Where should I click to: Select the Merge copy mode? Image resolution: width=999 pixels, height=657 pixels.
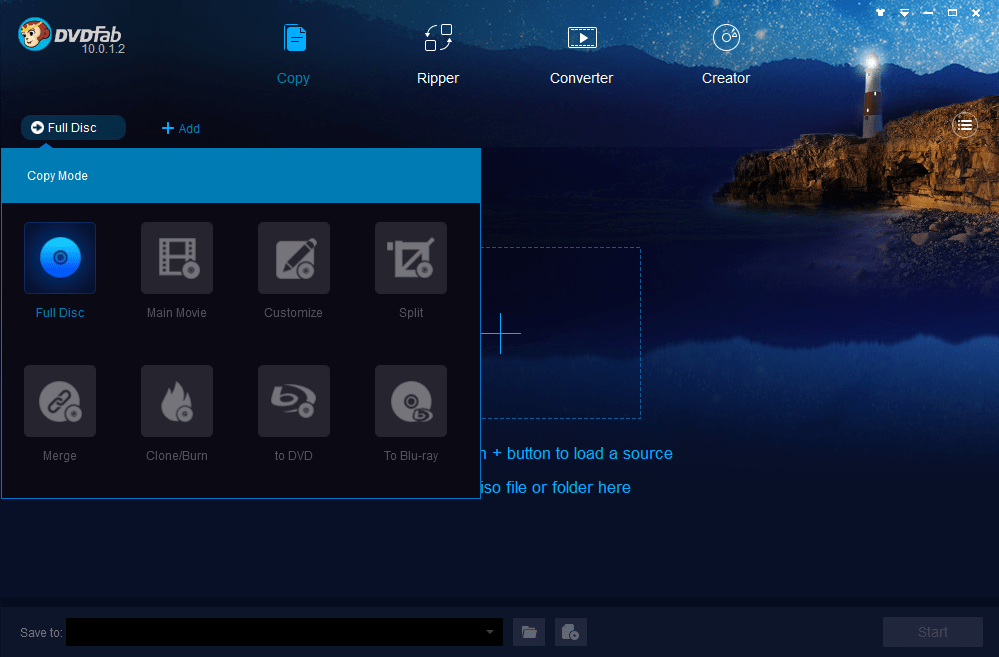tap(59, 400)
